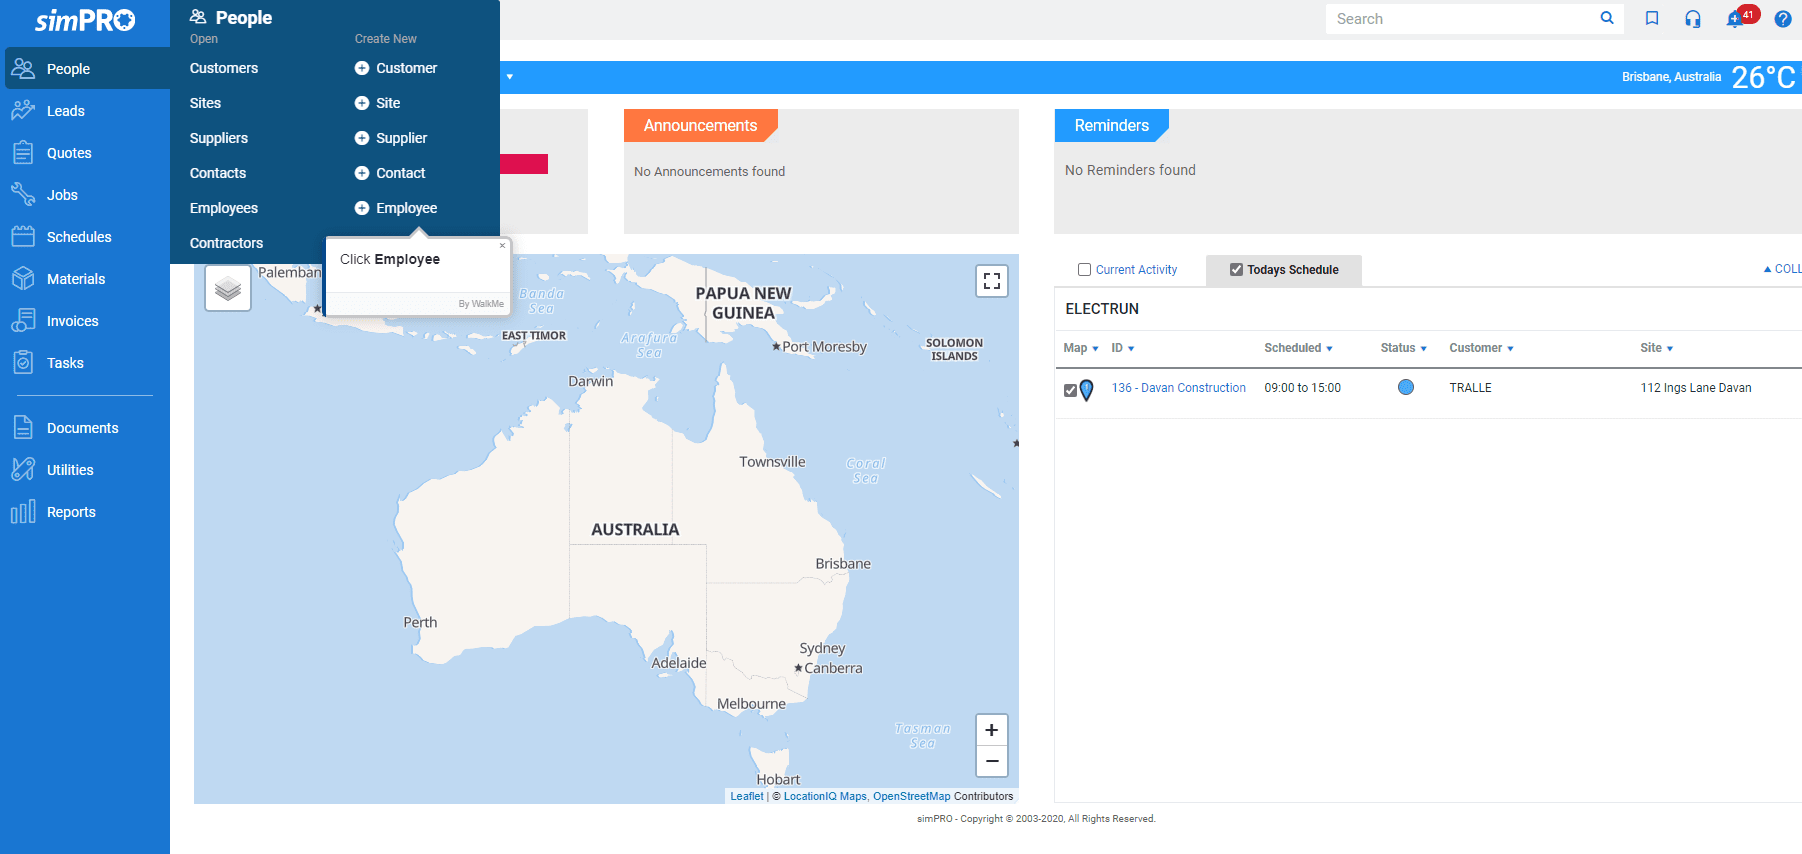Click the search magnifier icon
Screen dimensions: 1802x854
1607,18
